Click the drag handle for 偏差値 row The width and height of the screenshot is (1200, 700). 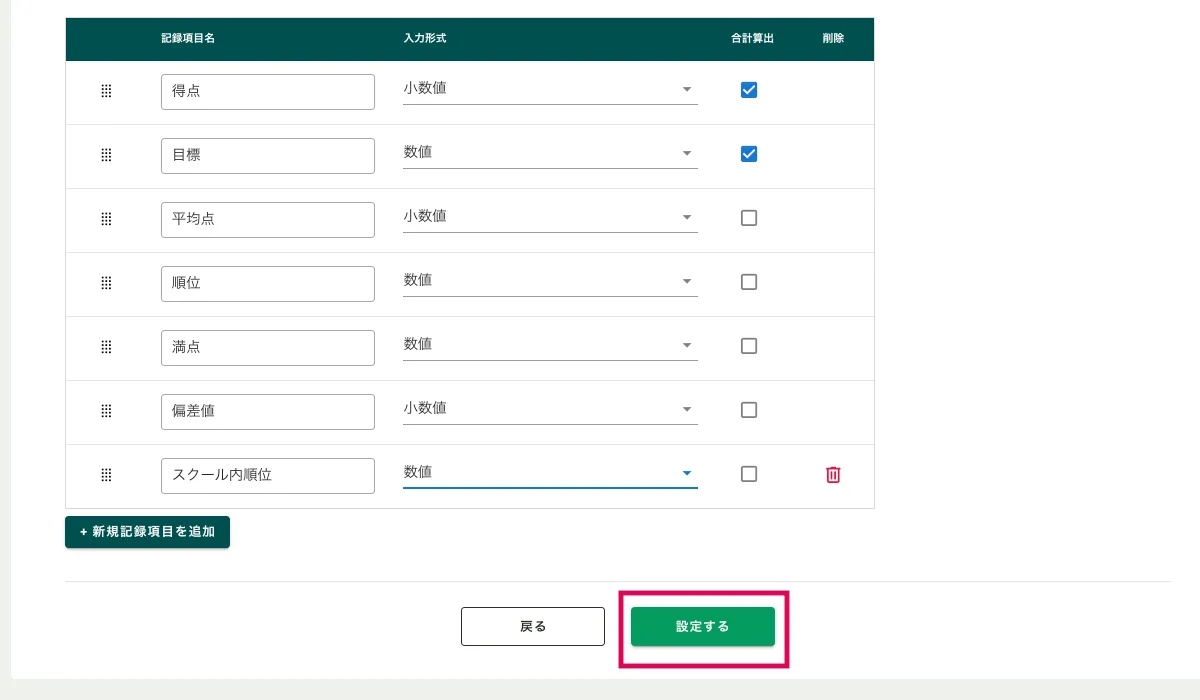point(106,411)
